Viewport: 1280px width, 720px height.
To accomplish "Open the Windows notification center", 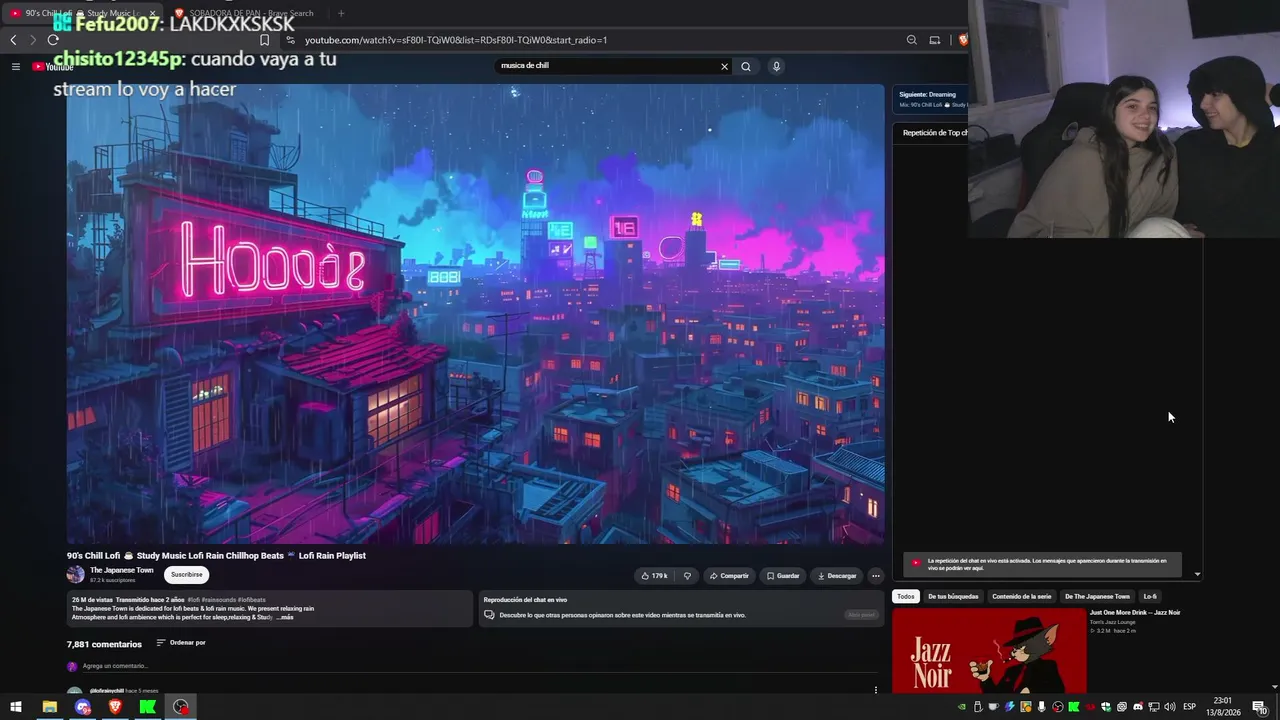I will pyautogui.click(x=1260, y=707).
